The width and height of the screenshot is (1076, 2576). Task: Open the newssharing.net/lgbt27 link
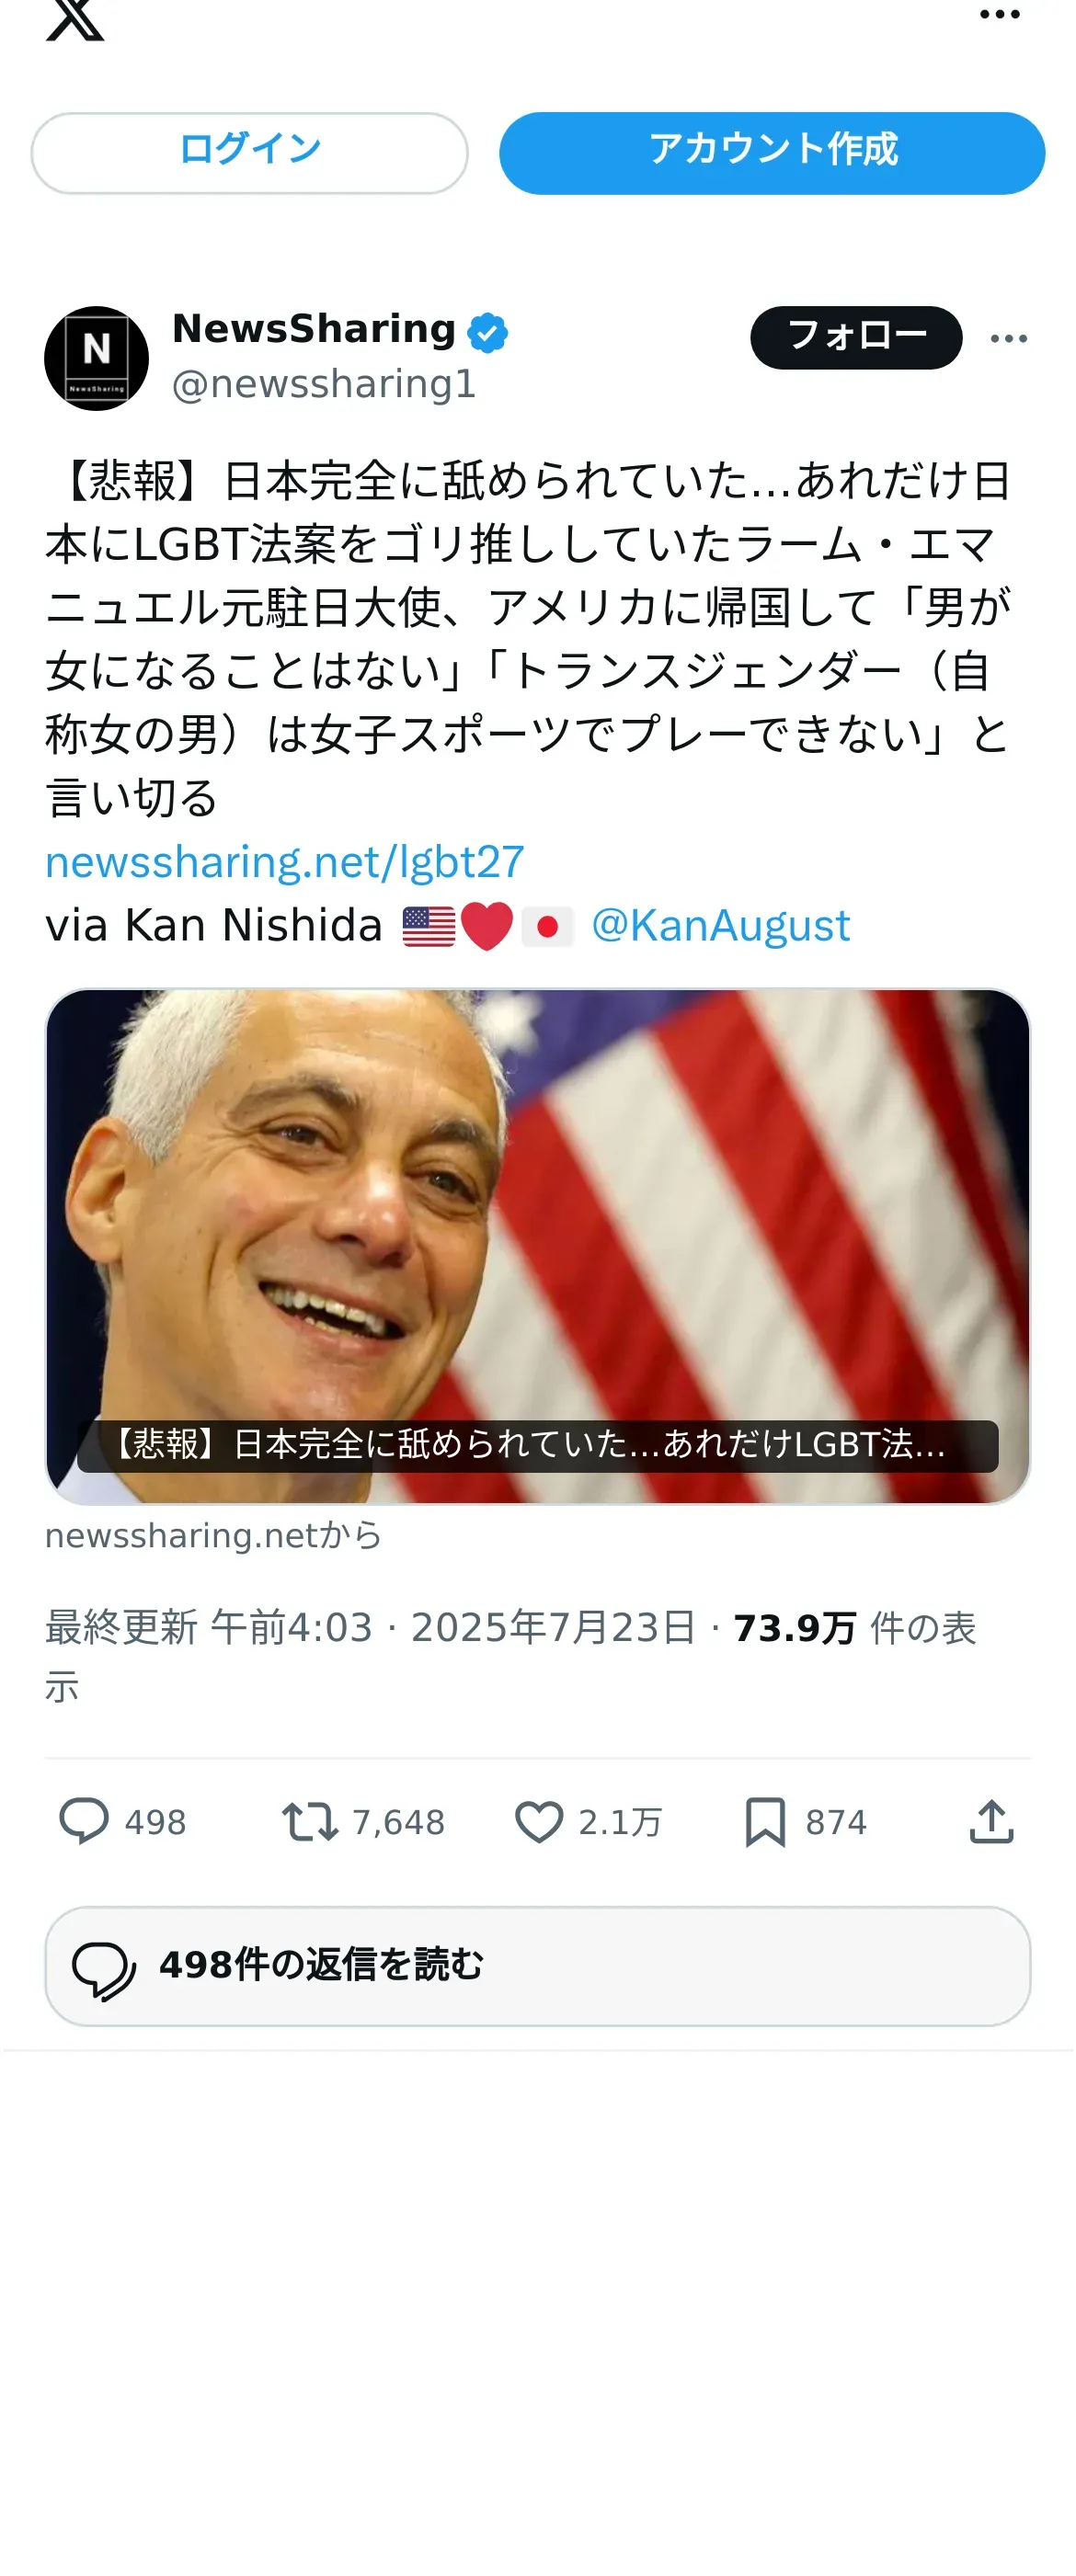coord(285,862)
